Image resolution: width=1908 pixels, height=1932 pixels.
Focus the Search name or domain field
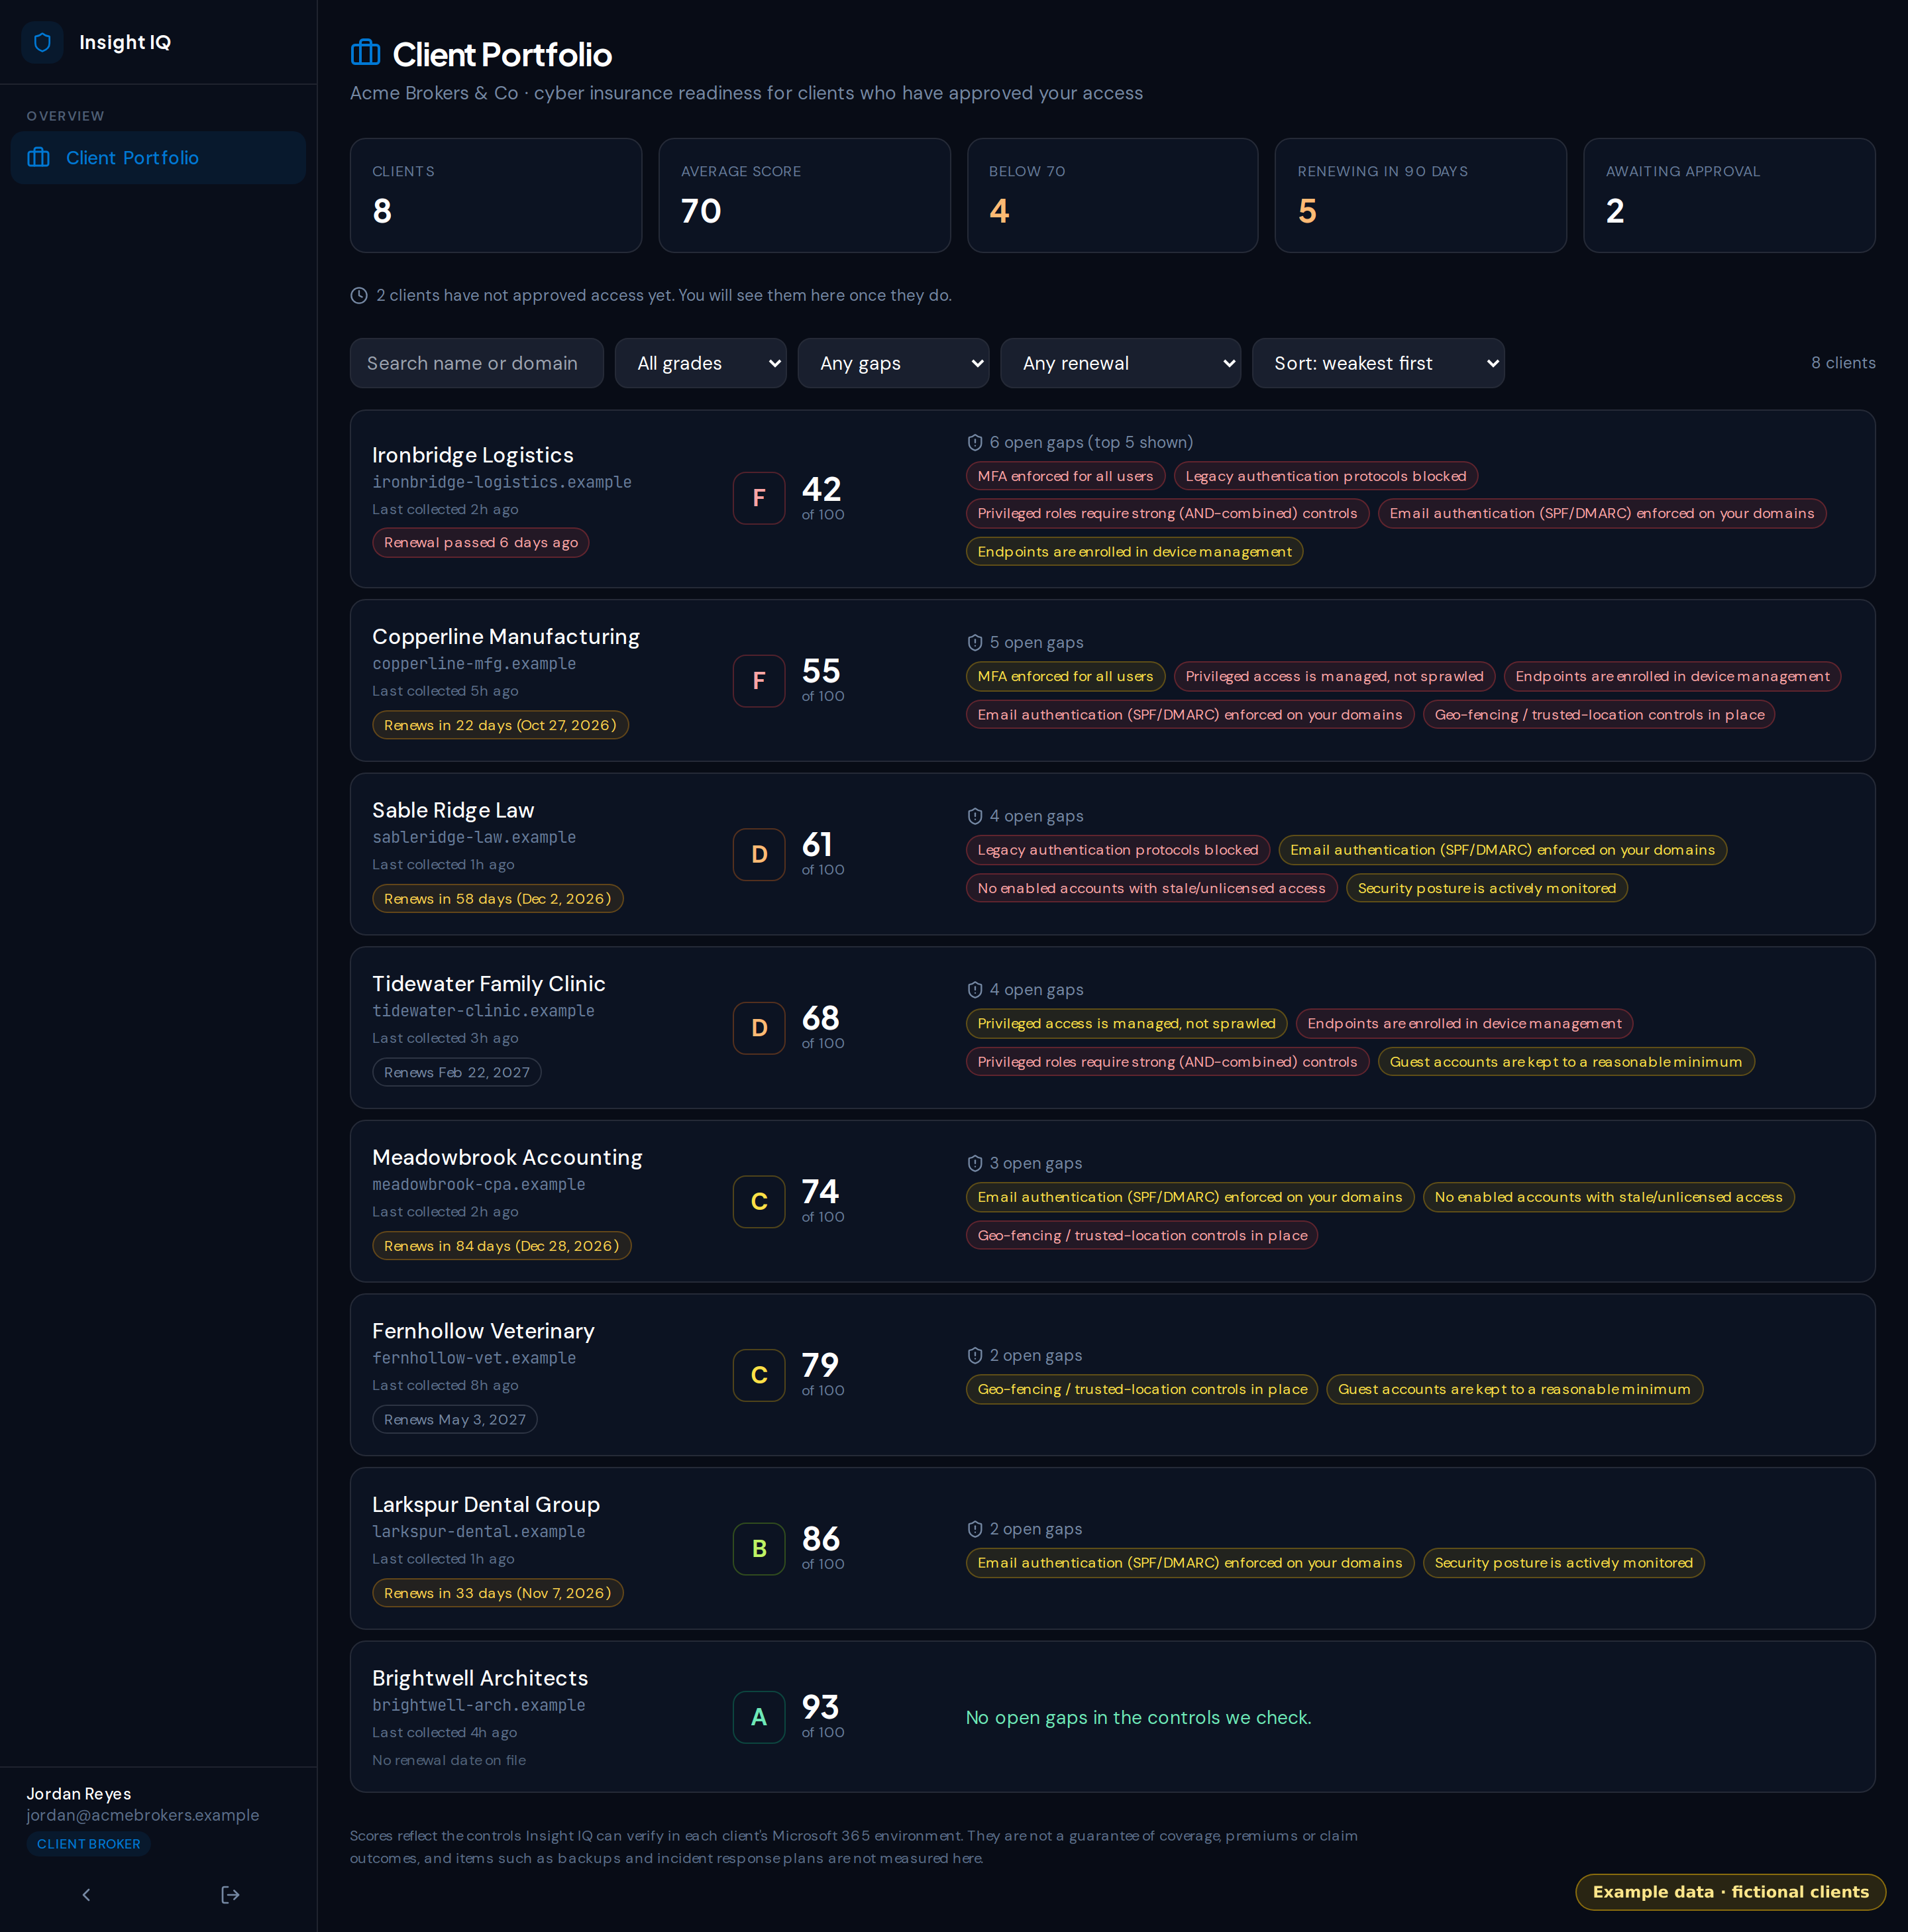point(477,363)
